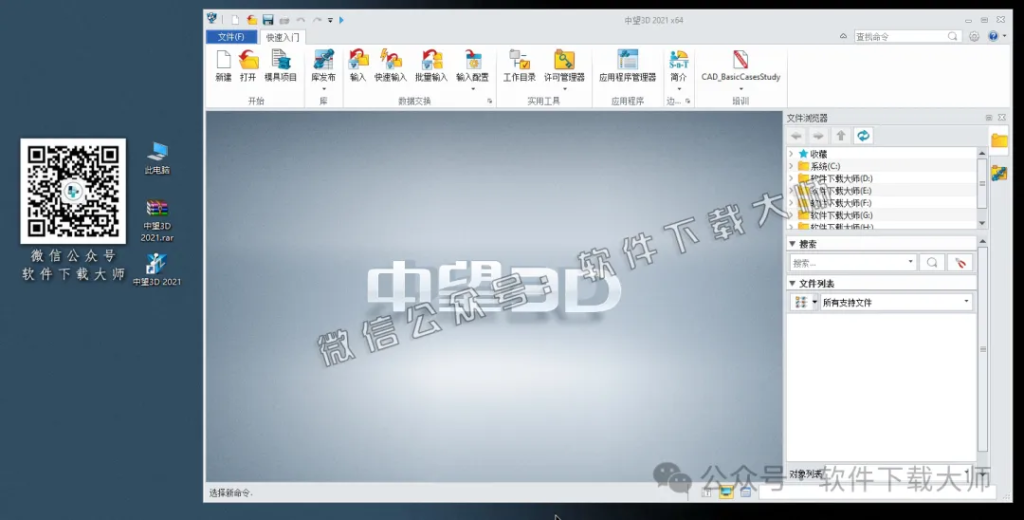Click the 搜索 text field in file browser
Viewport: 1024px width, 520px height.
click(x=853, y=263)
